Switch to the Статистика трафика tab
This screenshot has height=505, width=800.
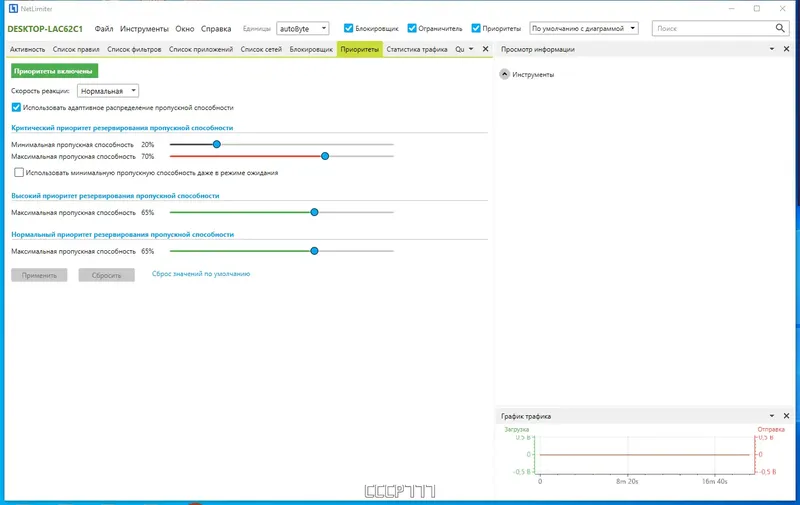pyautogui.click(x=417, y=49)
